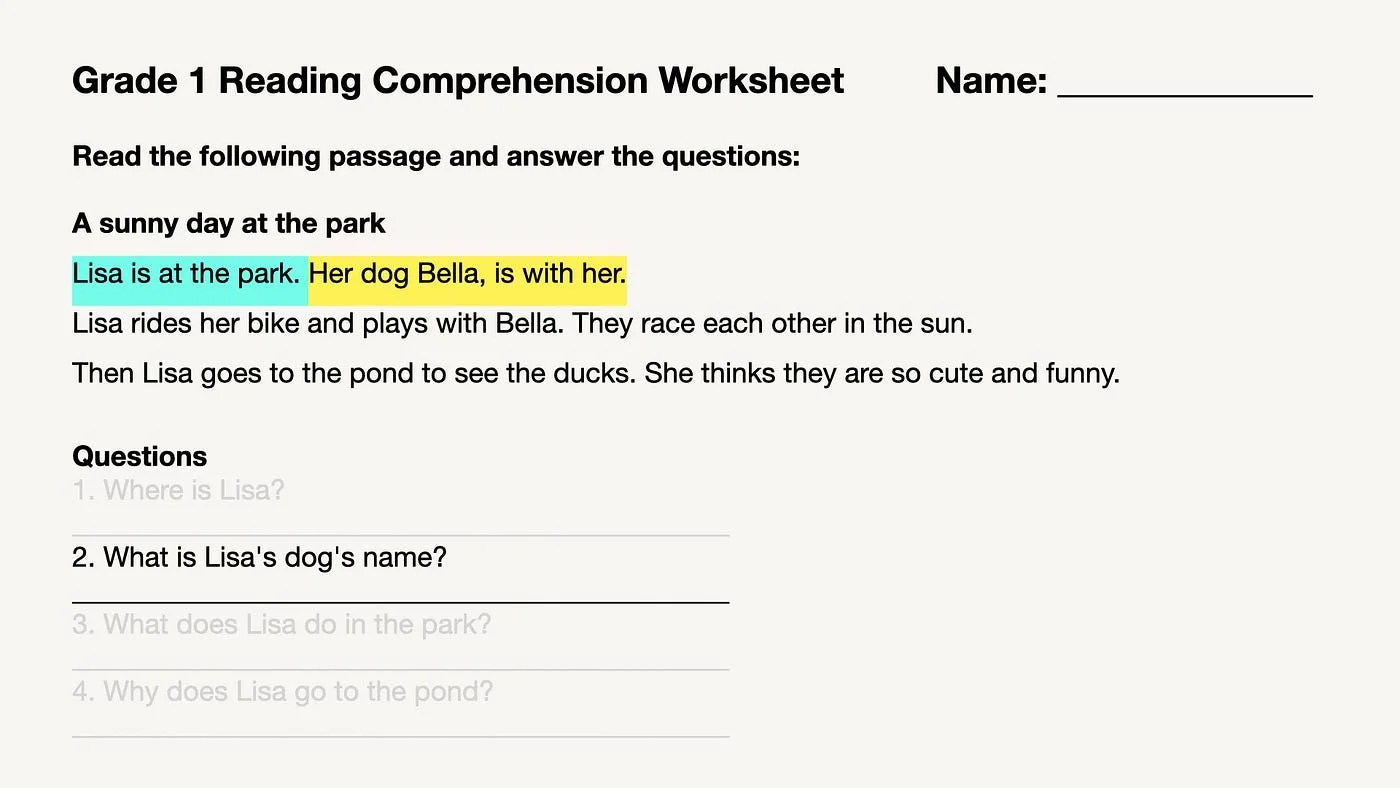
Task: Click the "Questions" heading
Action: (x=140, y=457)
